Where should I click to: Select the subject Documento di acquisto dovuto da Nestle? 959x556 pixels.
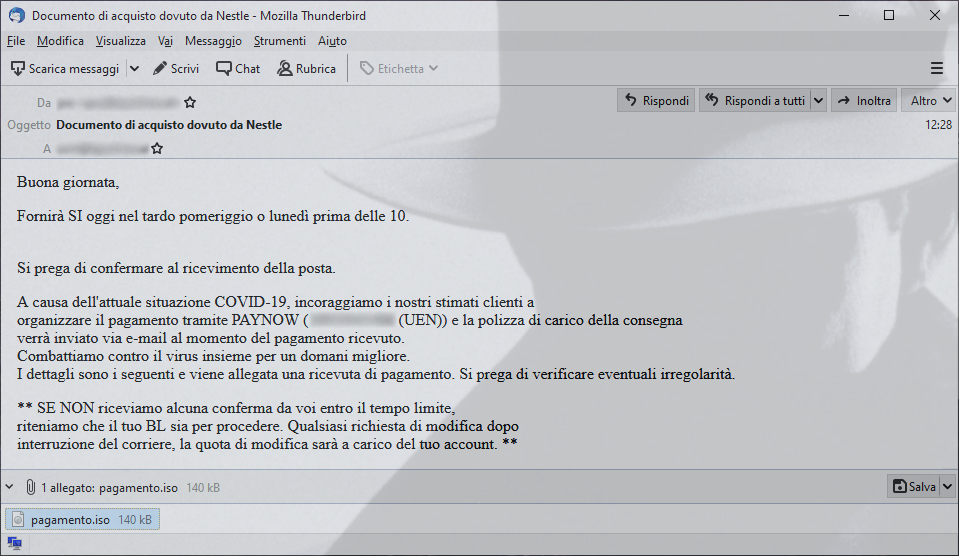(x=169, y=125)
